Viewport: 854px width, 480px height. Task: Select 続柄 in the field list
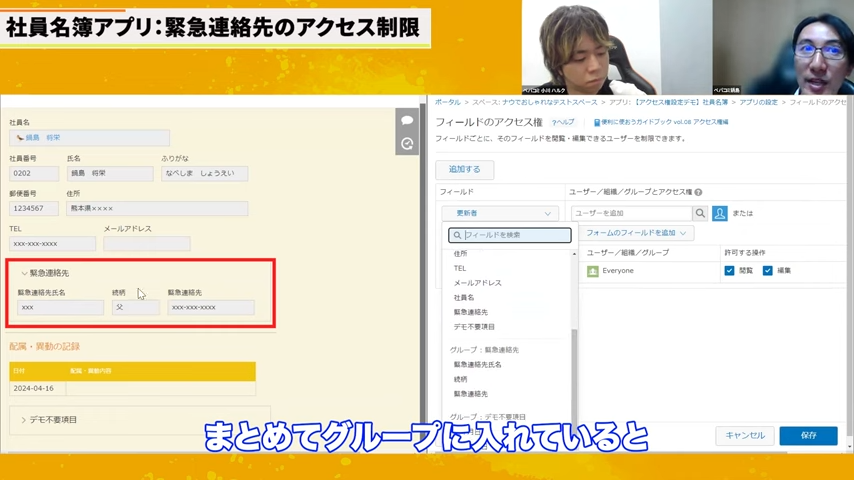(x=460, y=379)
